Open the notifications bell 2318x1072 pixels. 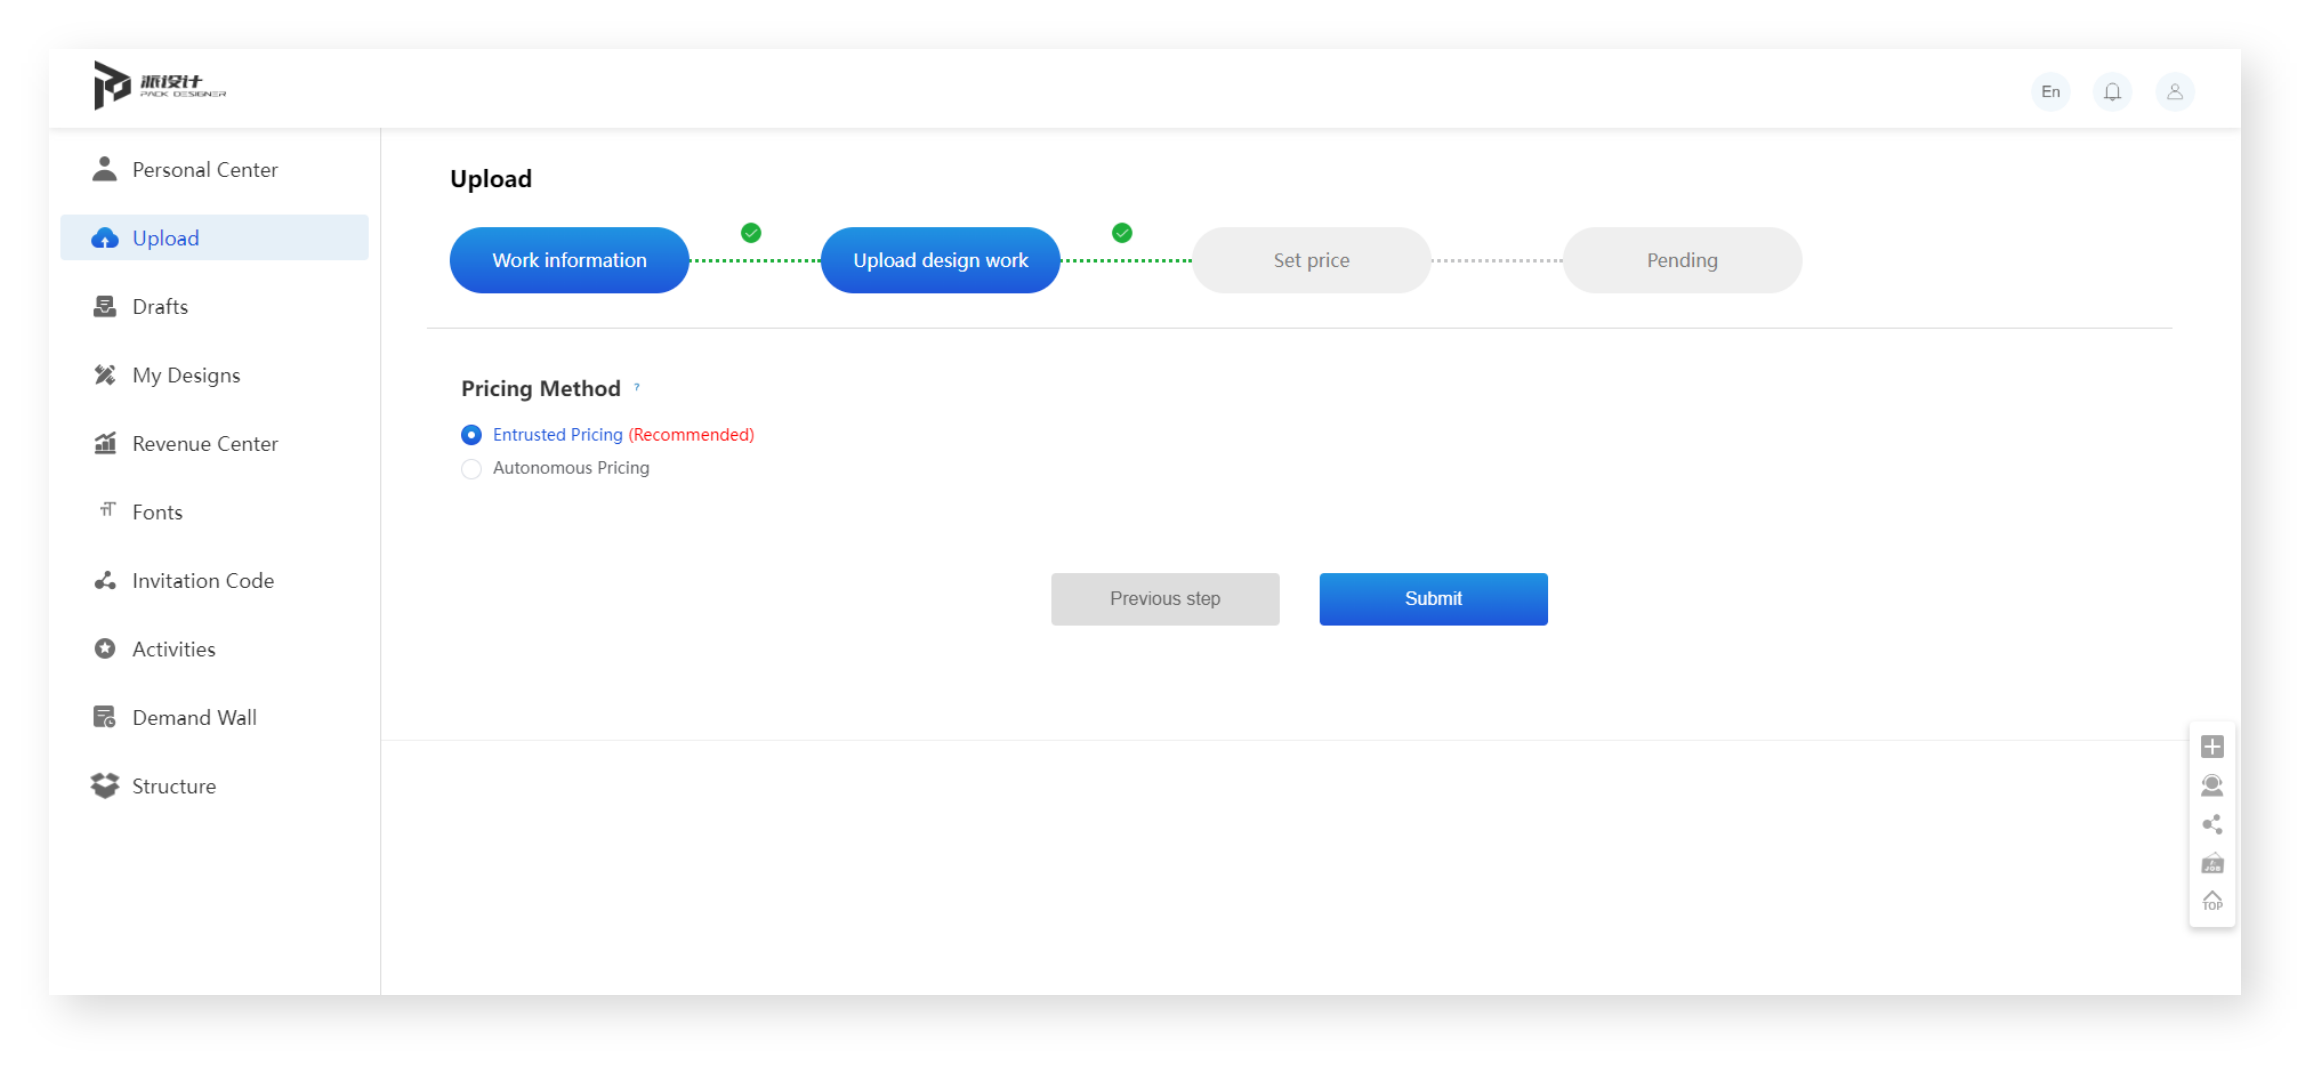point(2112,91)
